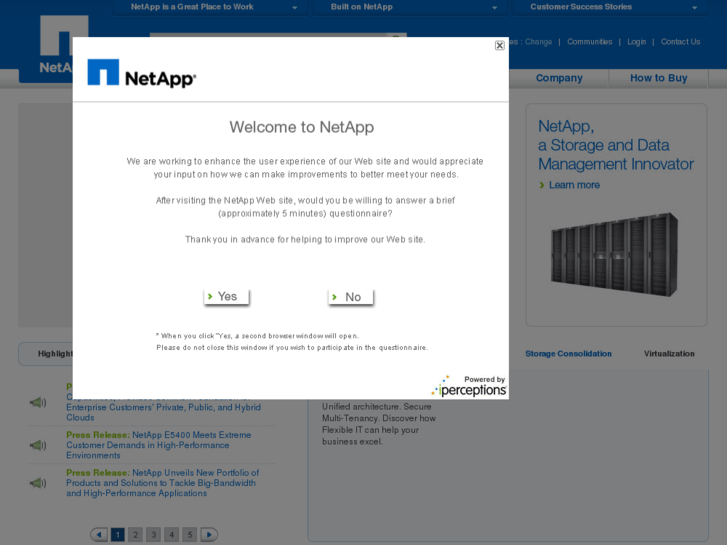Open the How to Buy menu tab
Viewport: 727px width, 545px height.
point(658,78)
